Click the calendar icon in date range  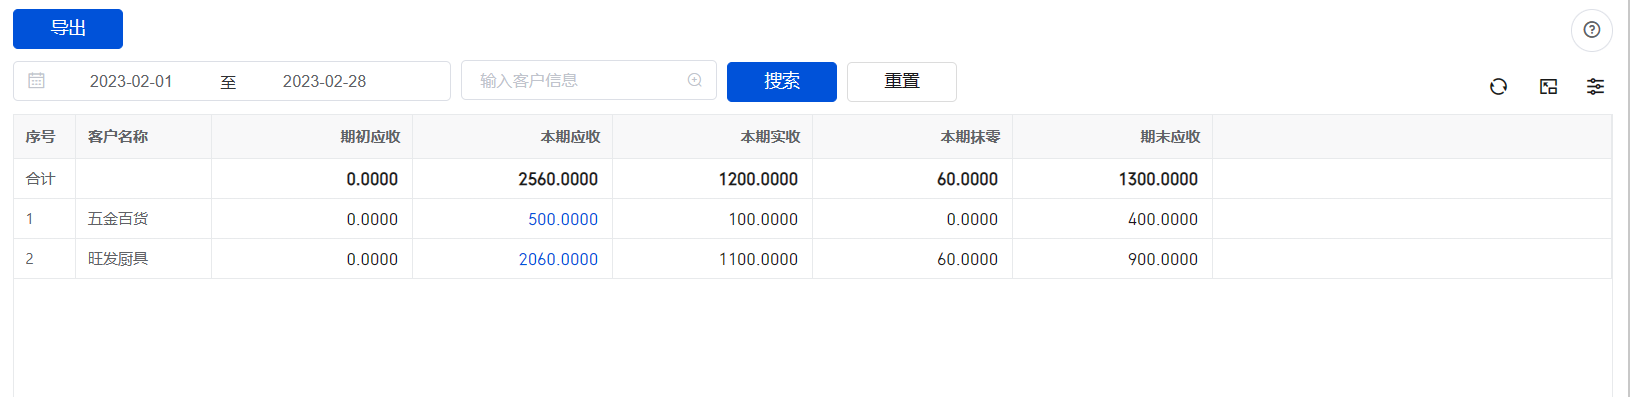click(36, 81)
